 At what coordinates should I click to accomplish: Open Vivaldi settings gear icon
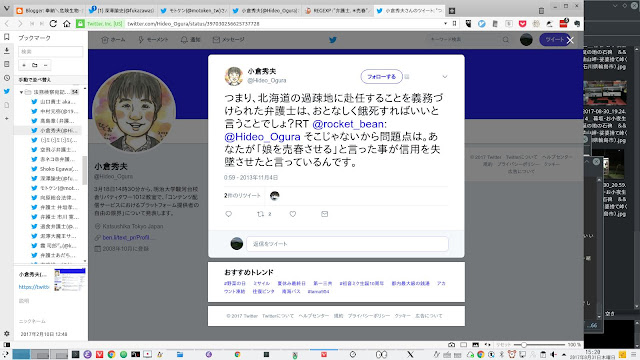tap(7, 333)
